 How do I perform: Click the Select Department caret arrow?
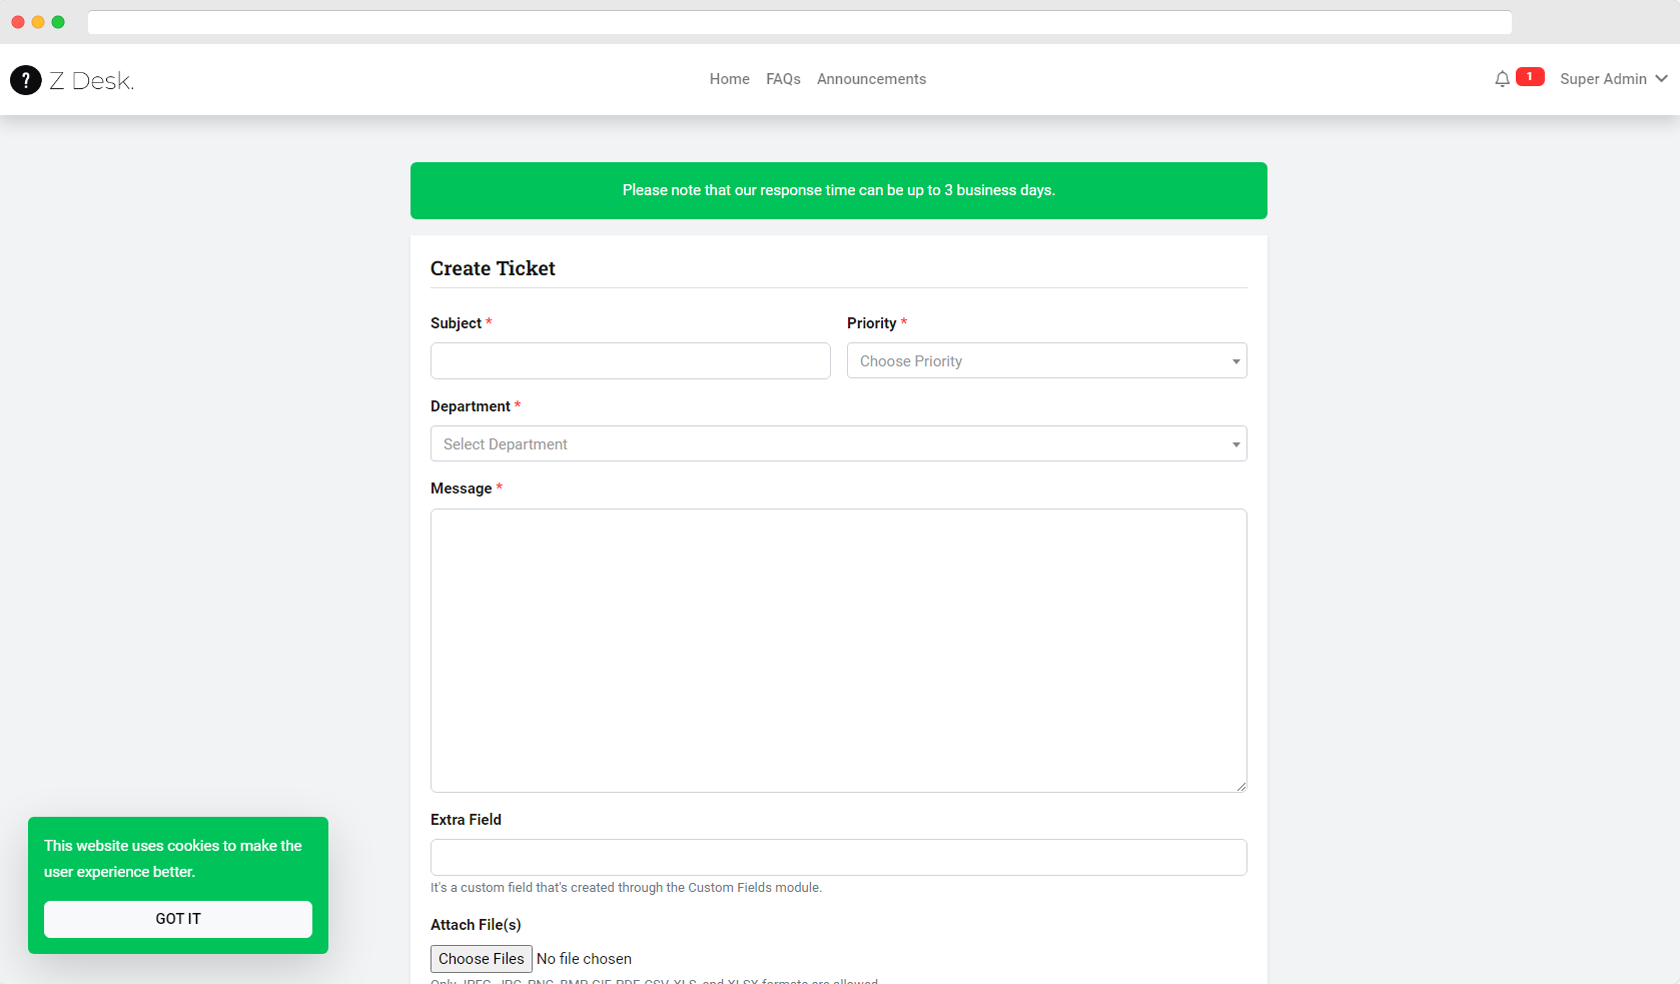[1236, 443]
